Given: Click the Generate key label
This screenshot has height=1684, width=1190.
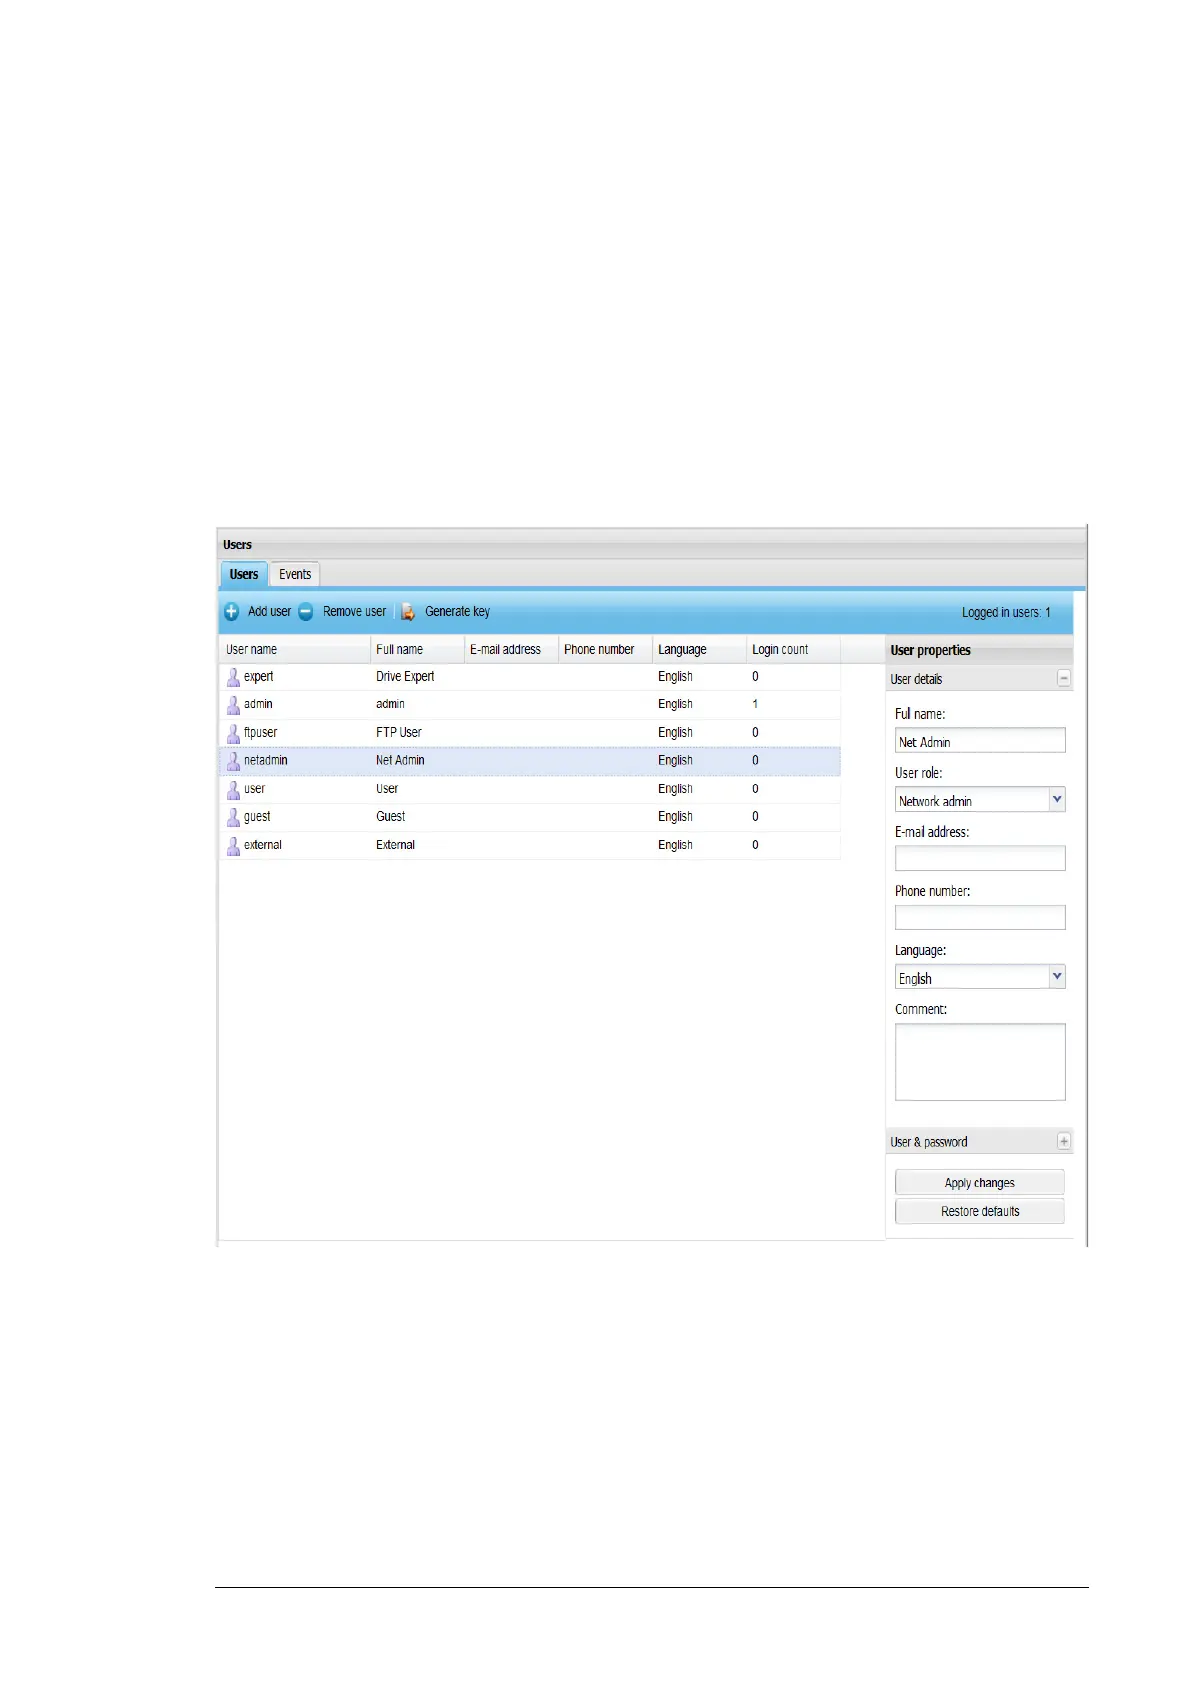Looking at the screenshot, I should [457, 611].
